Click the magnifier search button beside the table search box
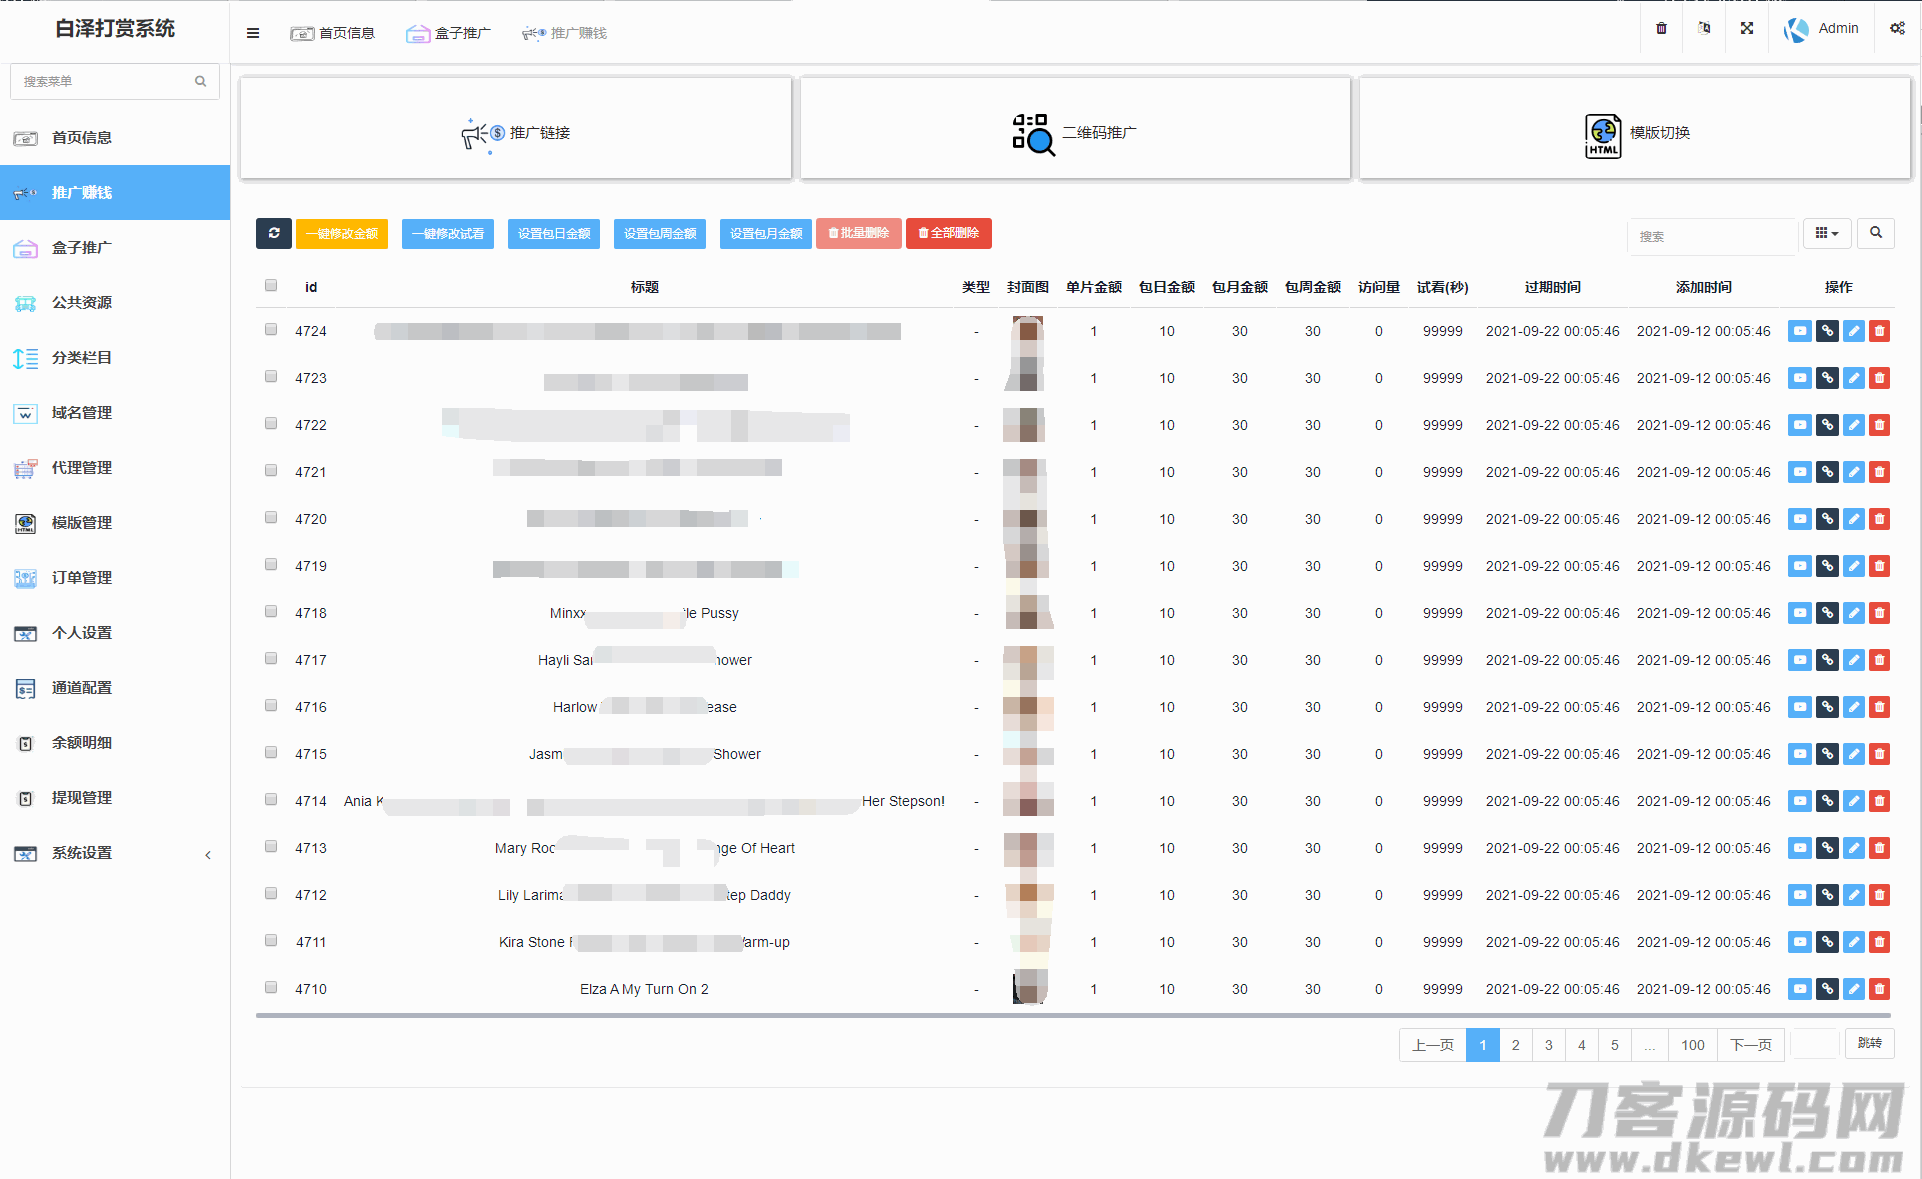 [1875, 233]
